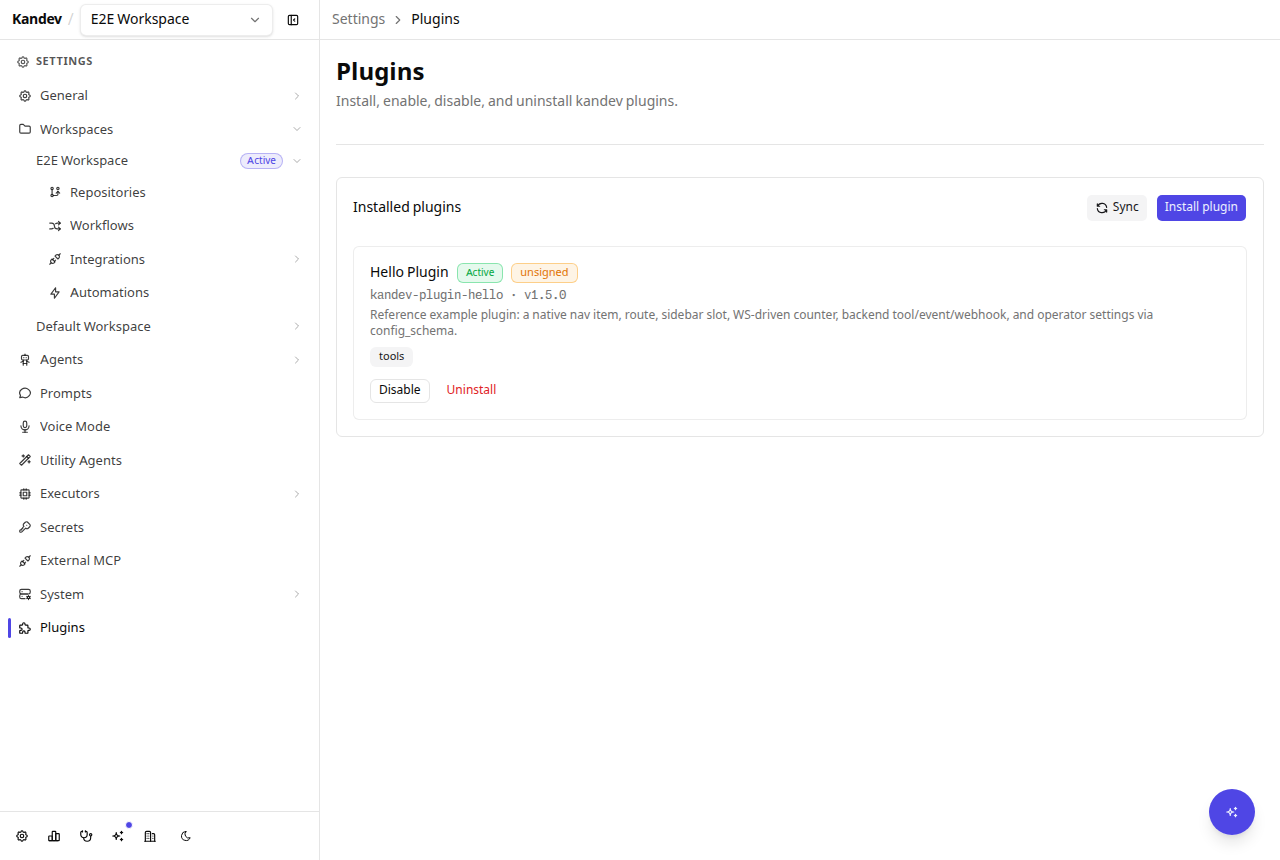
Task: Click the Utility Agents wand icon
Action: point(25,460)
